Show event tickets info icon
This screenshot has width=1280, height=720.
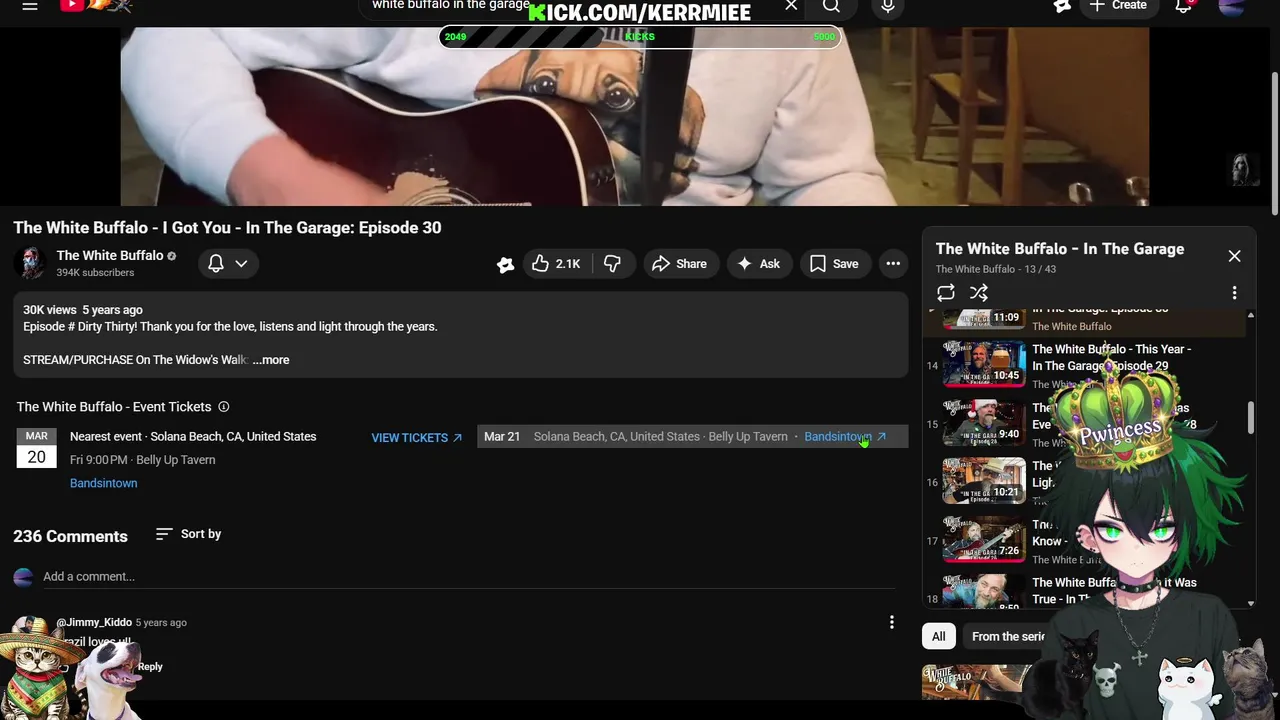[224, 407]
